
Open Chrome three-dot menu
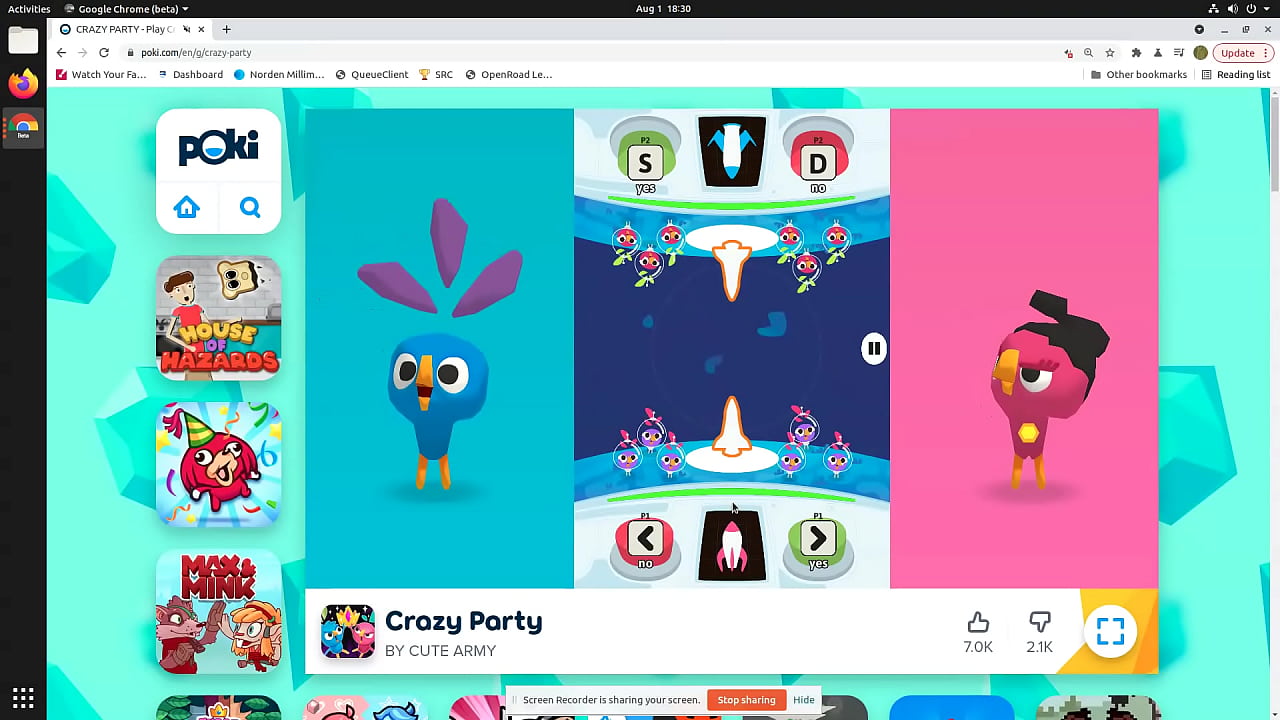[1266, 52]
